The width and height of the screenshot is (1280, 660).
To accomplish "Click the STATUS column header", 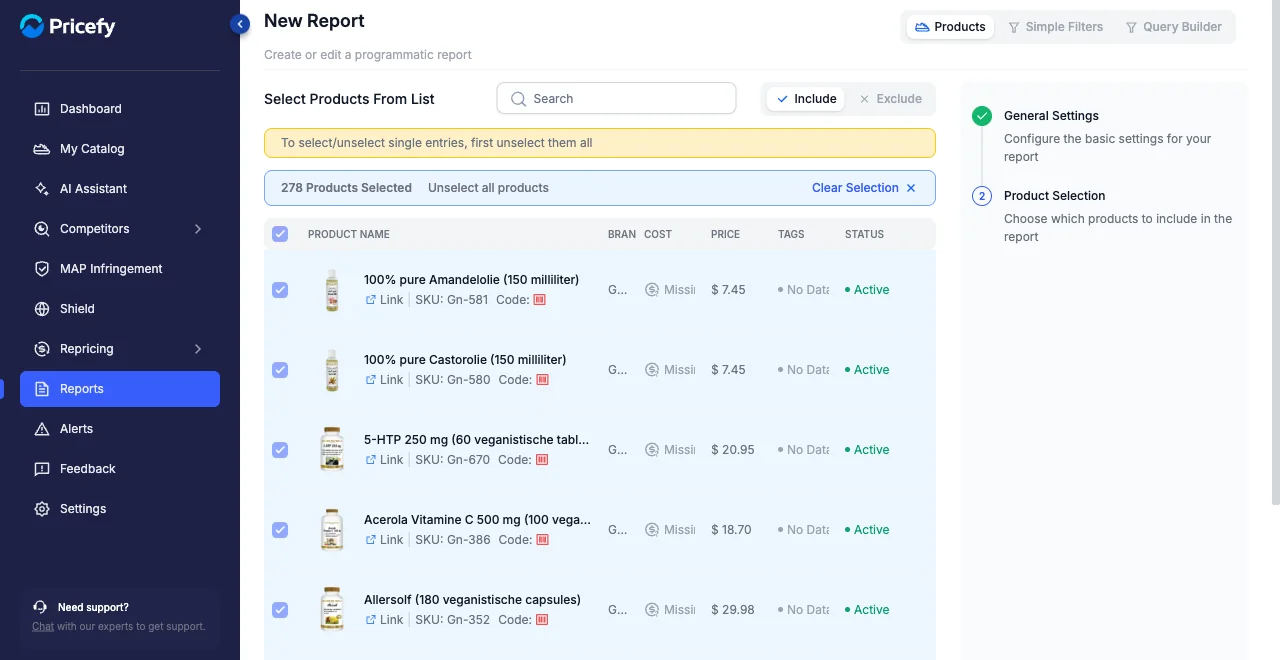I will click(x=864, y=234).
